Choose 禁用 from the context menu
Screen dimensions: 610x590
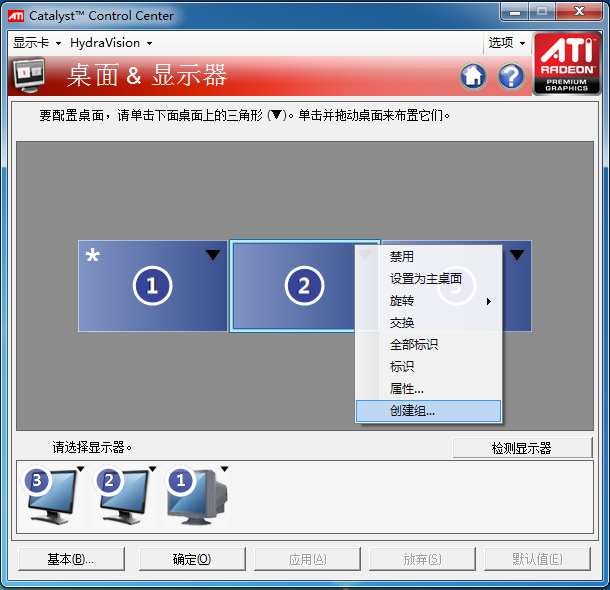(x=428, y=257)
